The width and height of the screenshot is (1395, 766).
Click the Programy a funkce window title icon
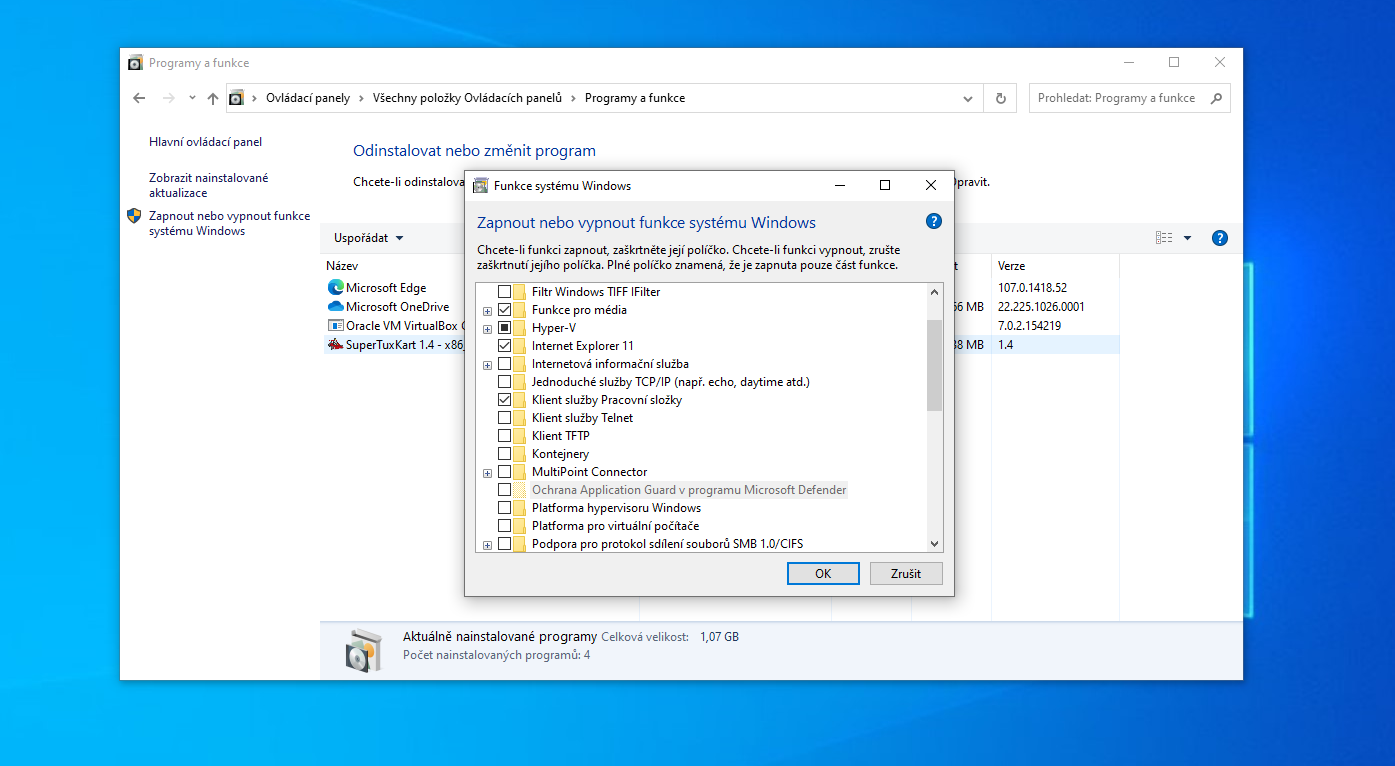pos(135,63)
